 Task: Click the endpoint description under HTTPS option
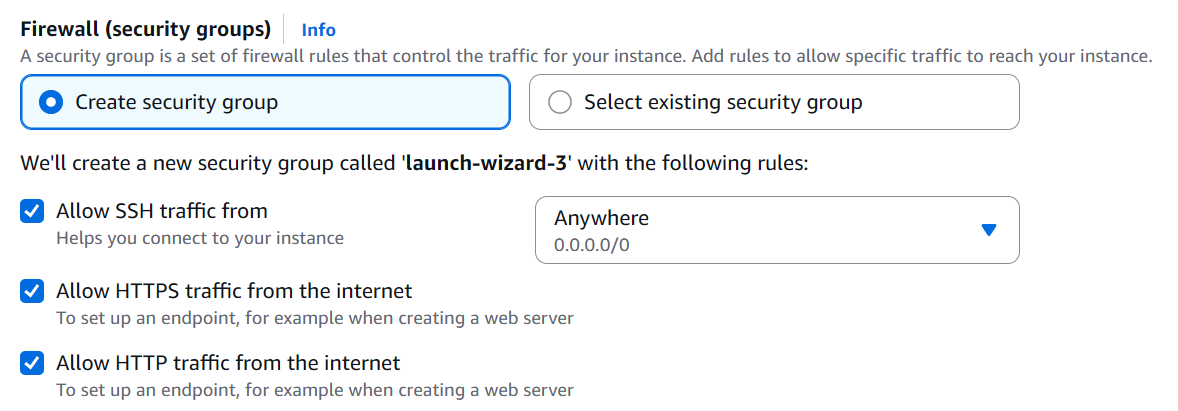pyautogui.click(x=314, y=318)
